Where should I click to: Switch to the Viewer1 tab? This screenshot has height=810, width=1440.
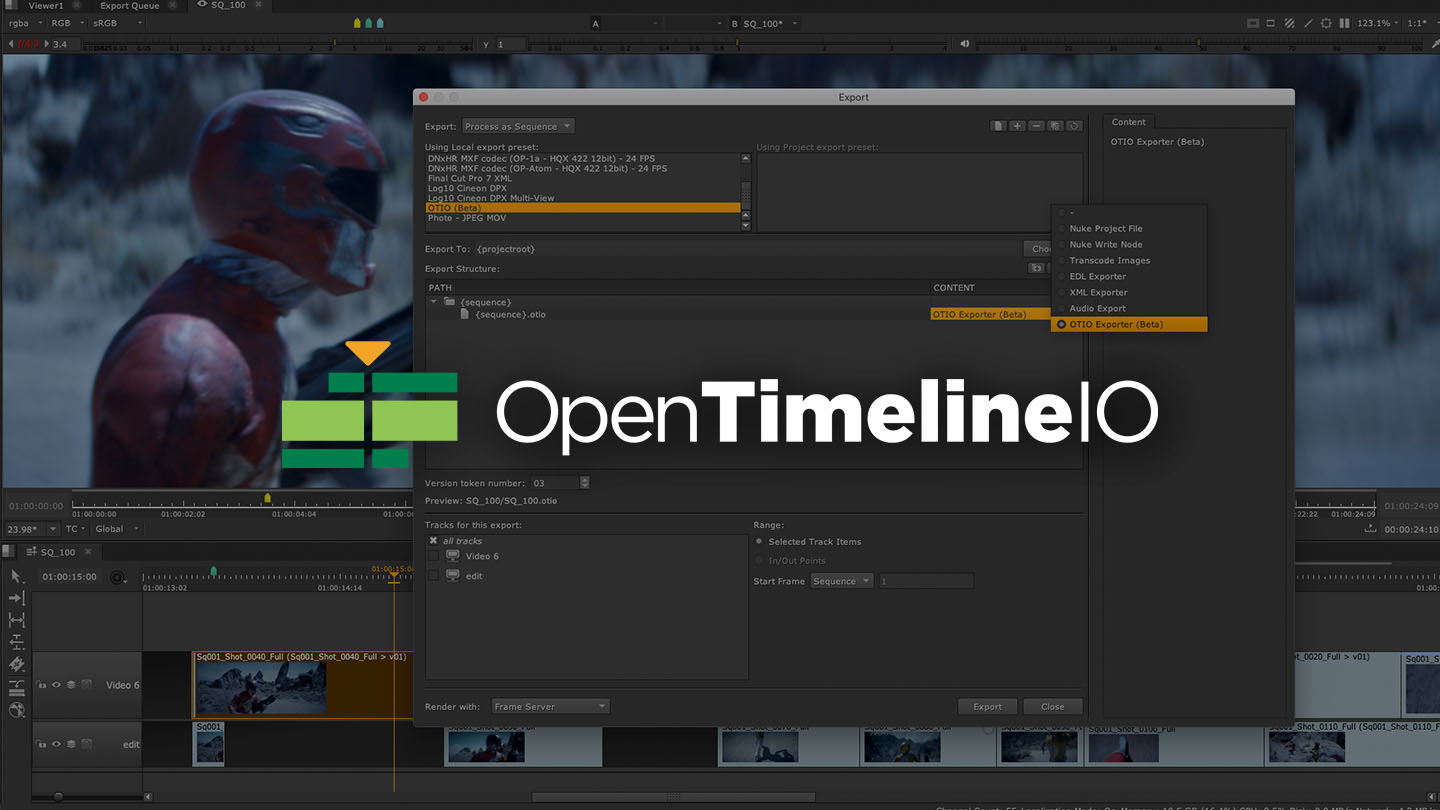(46, 6)
